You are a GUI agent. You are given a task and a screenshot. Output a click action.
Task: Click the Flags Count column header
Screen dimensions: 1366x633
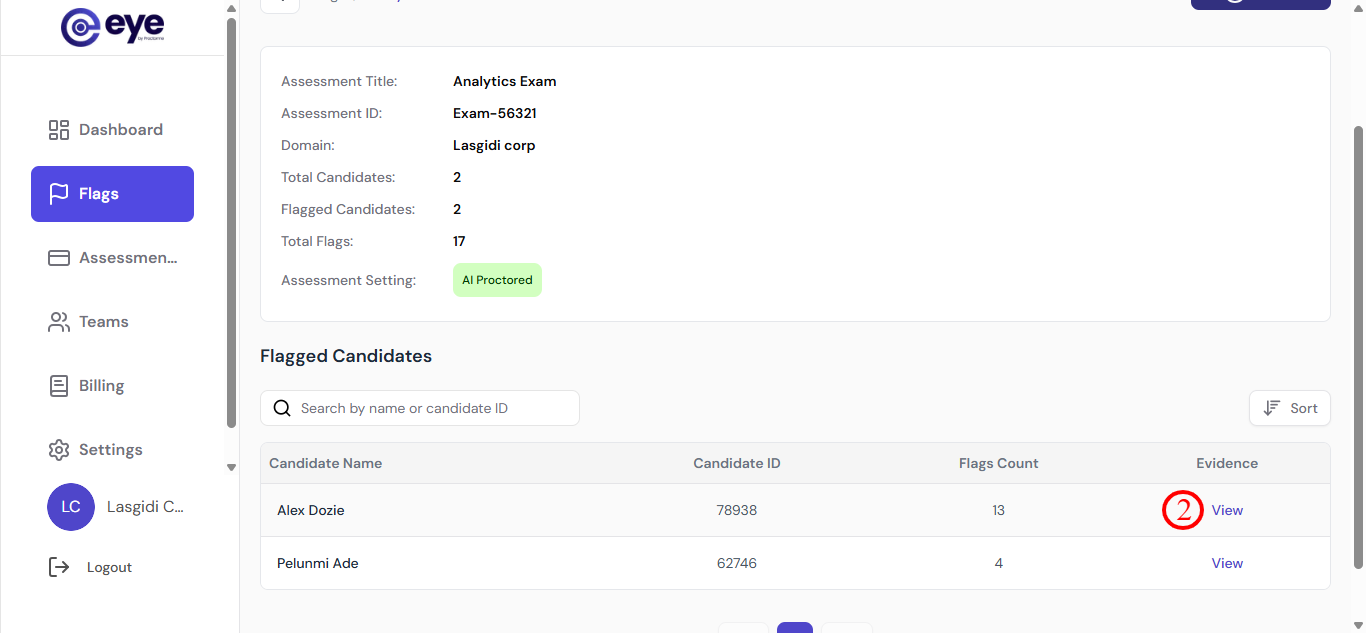tap(999, 463)
